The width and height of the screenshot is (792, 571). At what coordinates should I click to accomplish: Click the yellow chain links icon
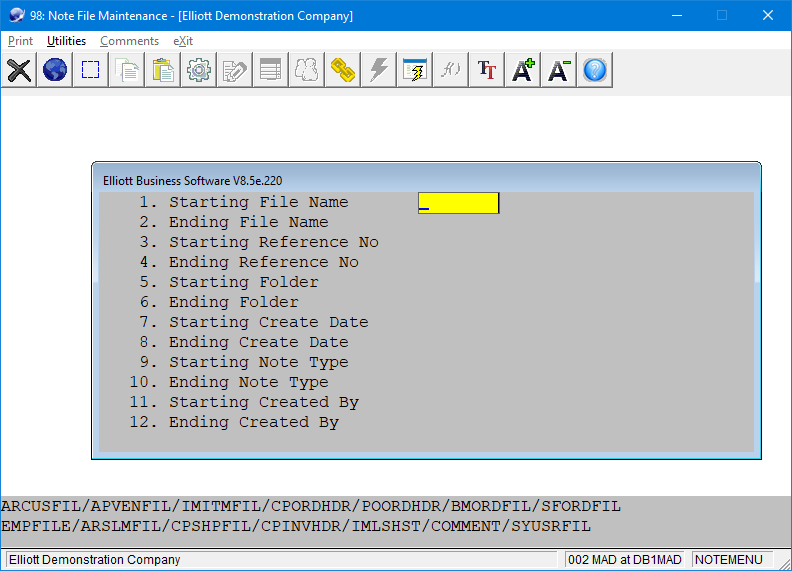(343, 70)
